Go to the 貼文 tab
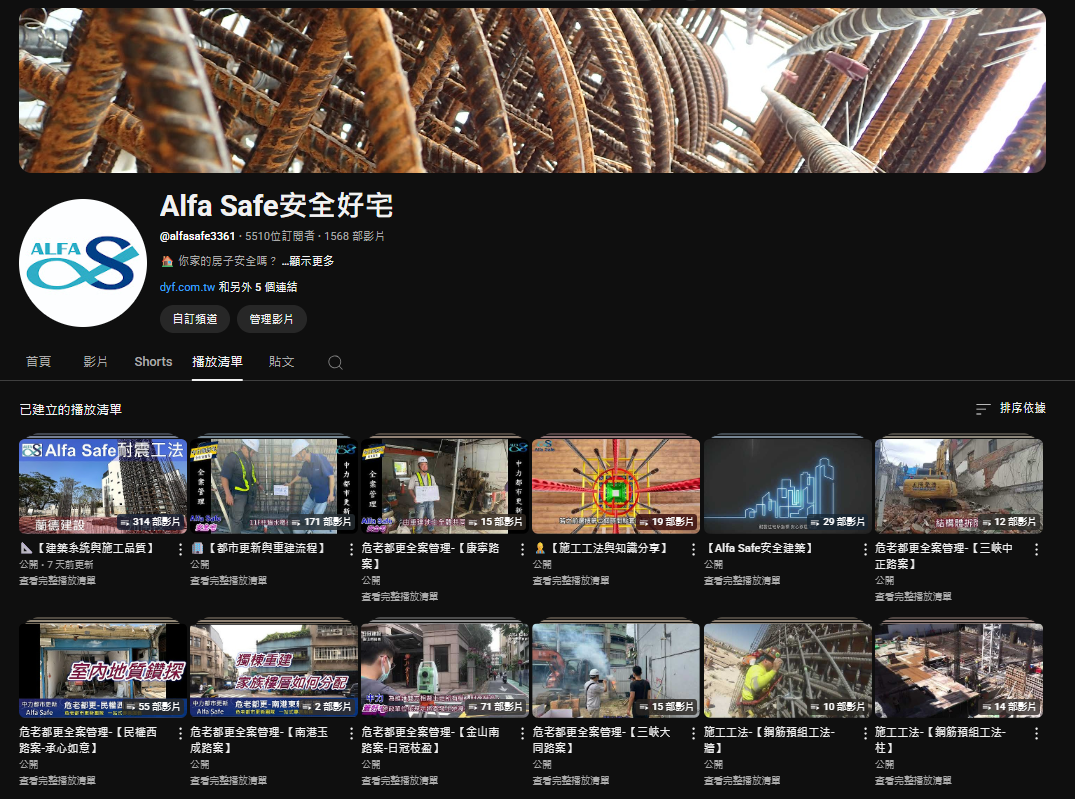The image size is (1075, 799). pos(282,362)
